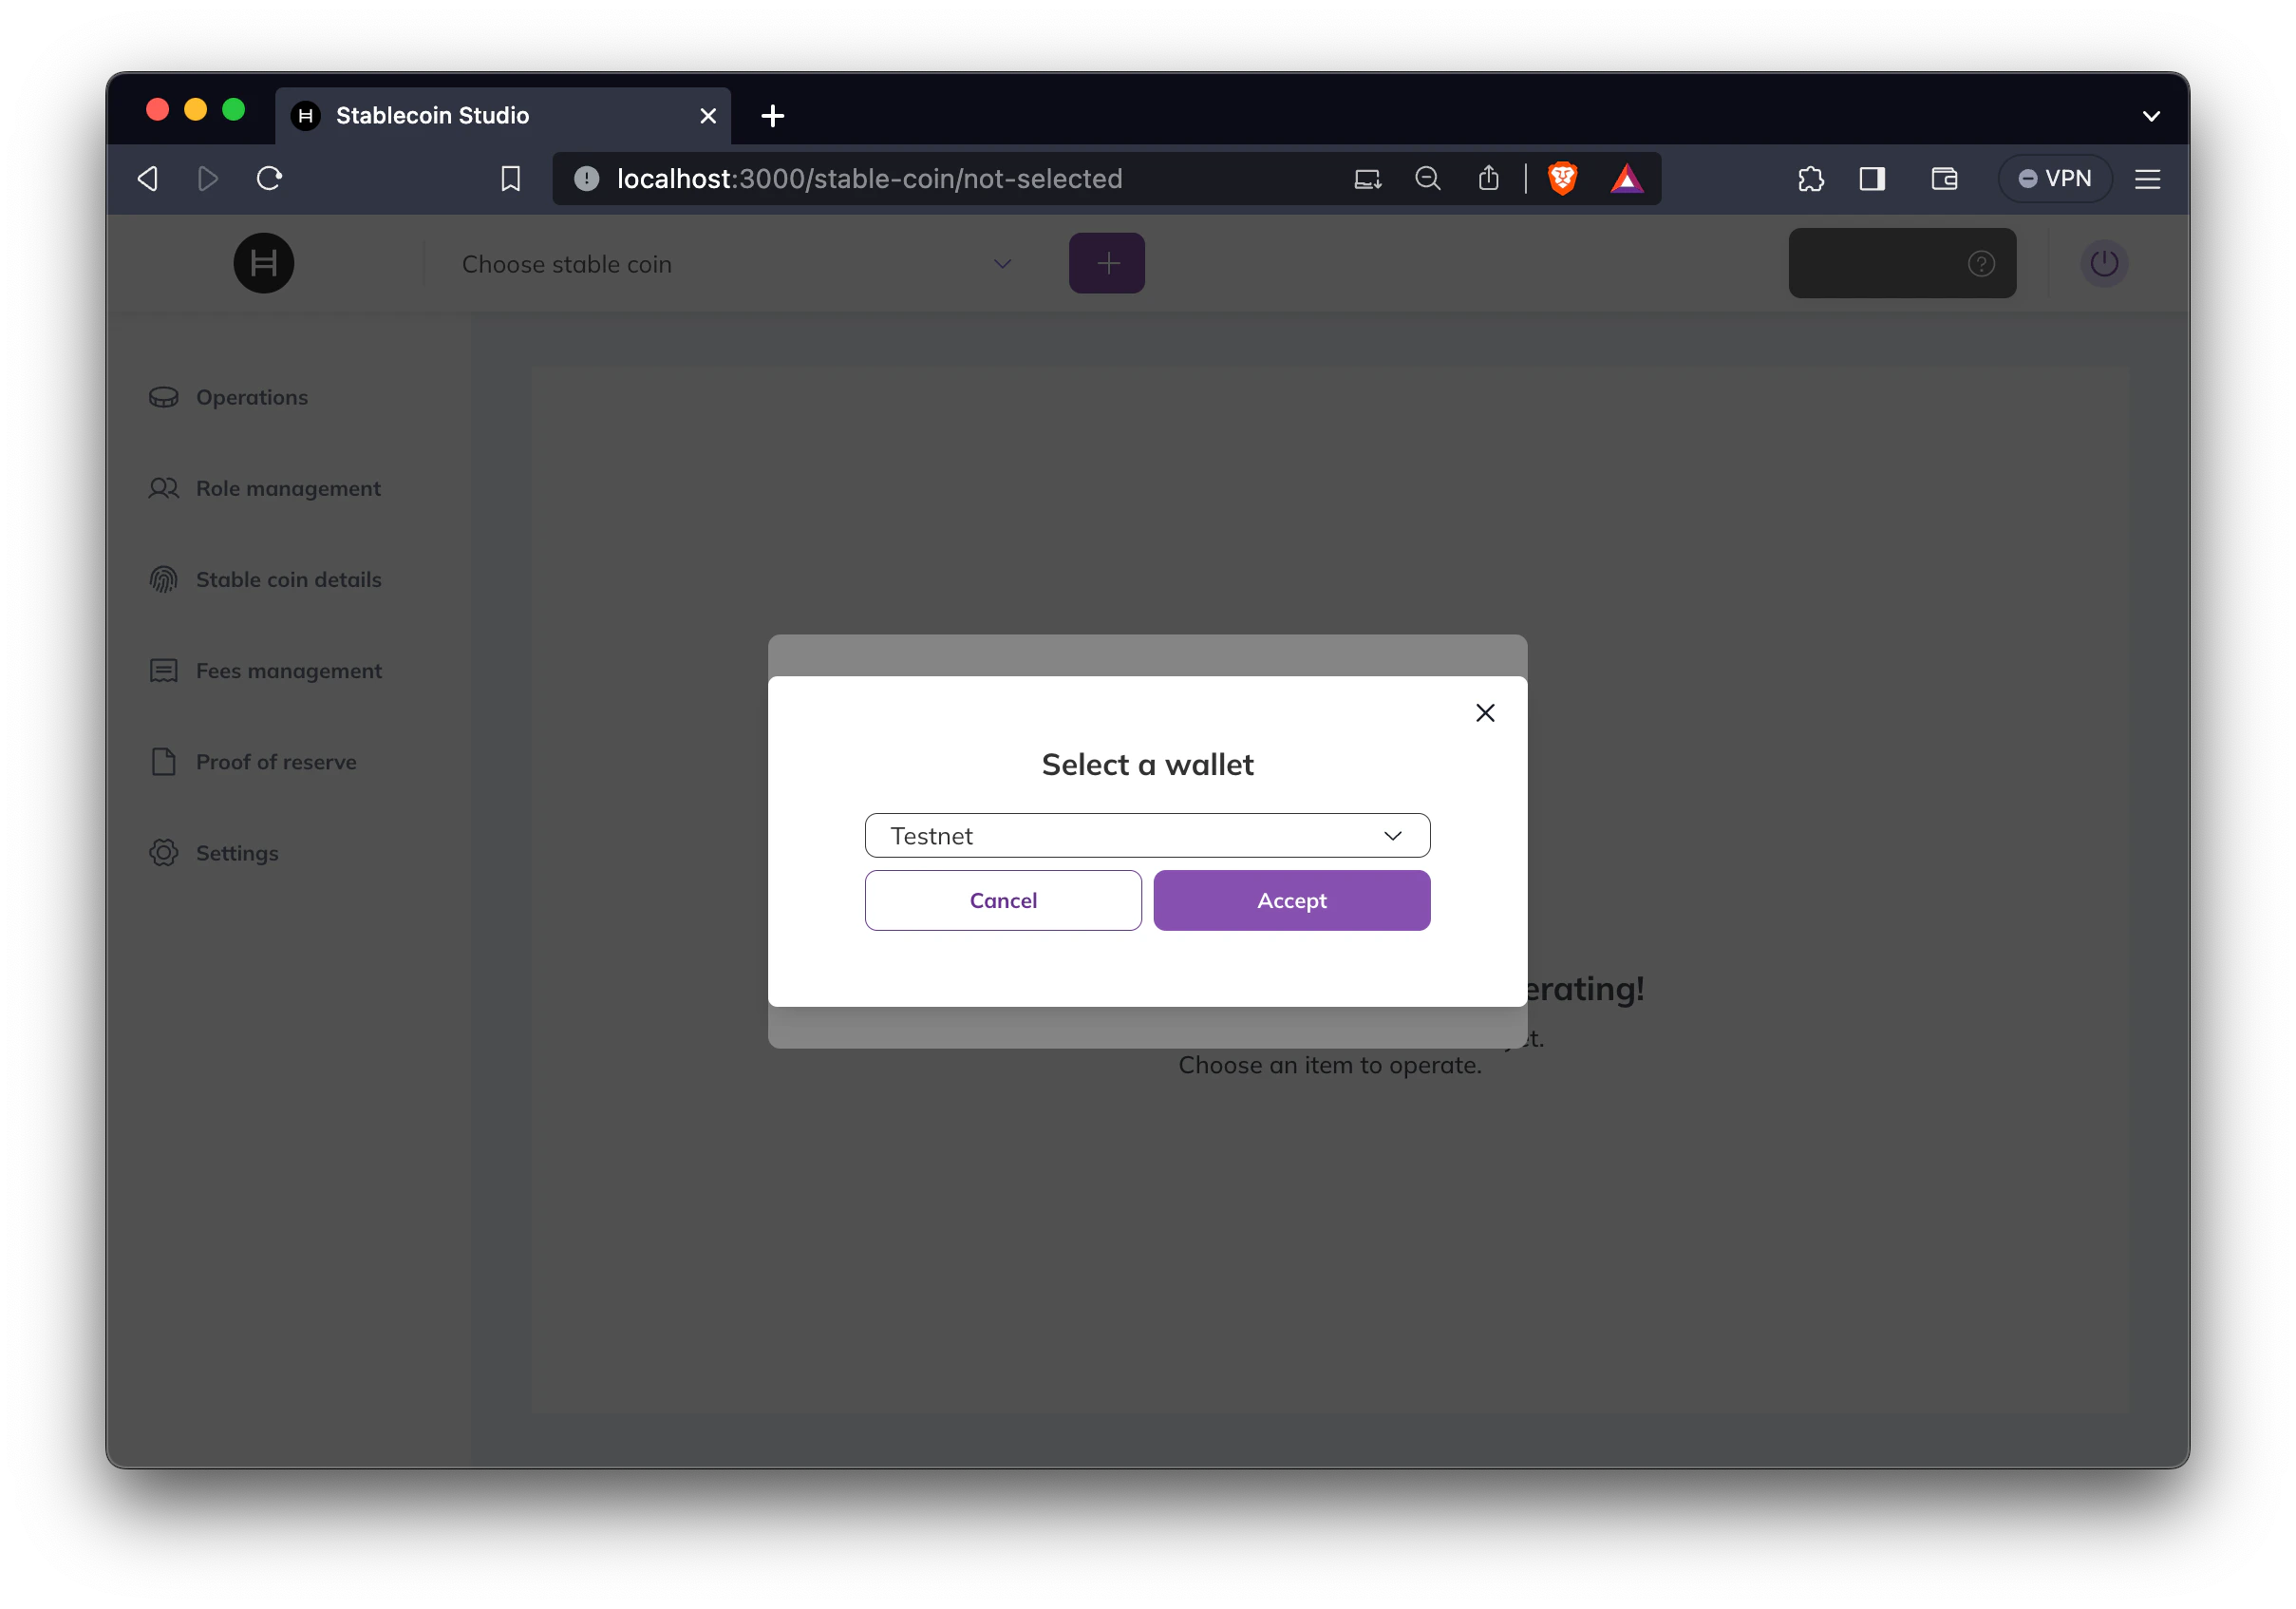Click the Cancel button in dialog
2296x1609 pixels.
1003,900
